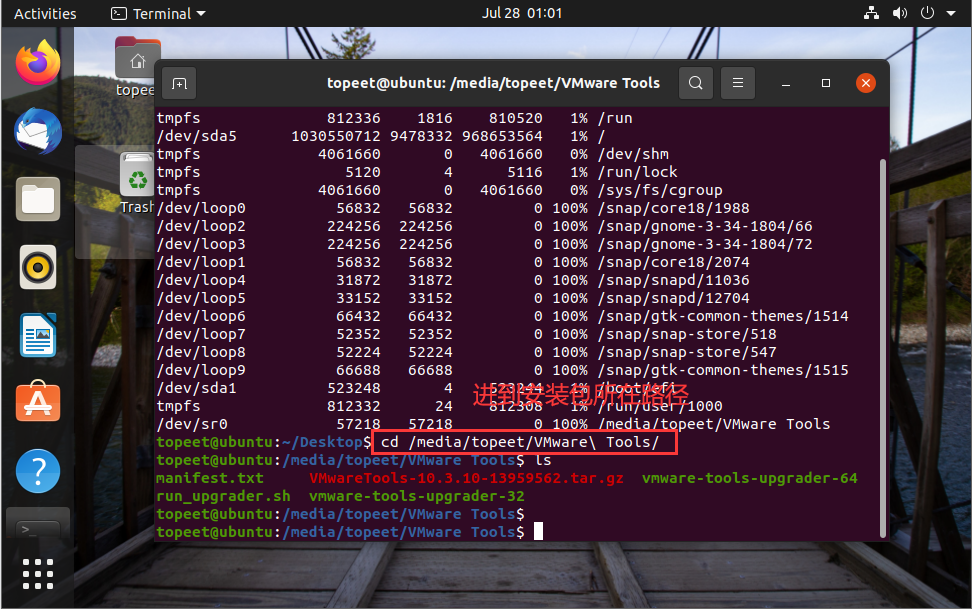Launch Firefox from the dock
972x609 pixels.
38,63
